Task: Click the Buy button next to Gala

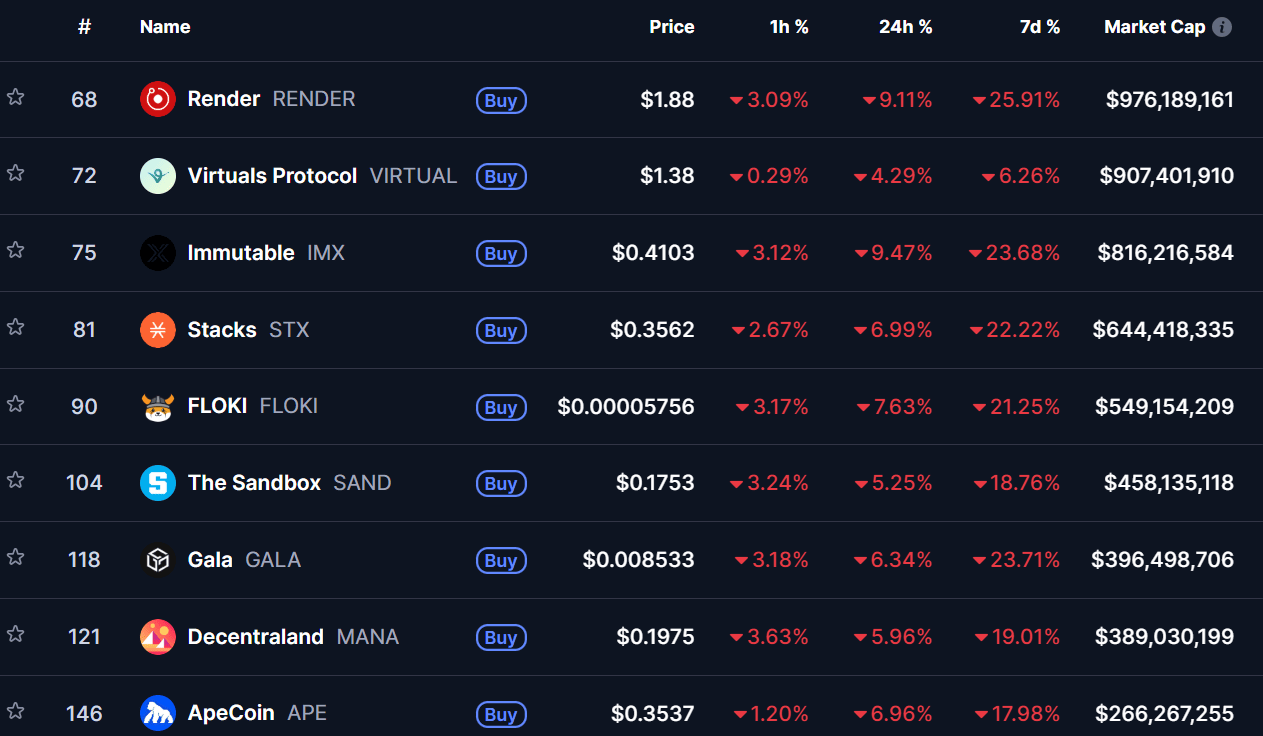Action: pyautogui.click(x=501, y=561)
